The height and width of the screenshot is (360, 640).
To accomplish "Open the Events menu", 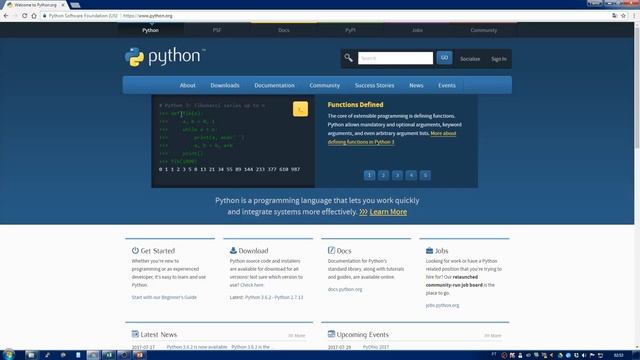I will point(447,85).
